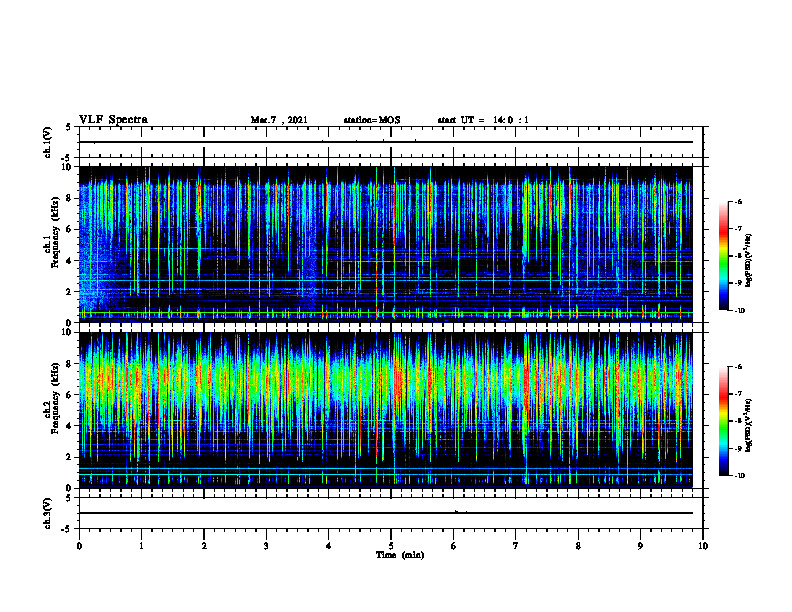Click the date text "Mar.7 , 2021"

click(x=279, y=120)
